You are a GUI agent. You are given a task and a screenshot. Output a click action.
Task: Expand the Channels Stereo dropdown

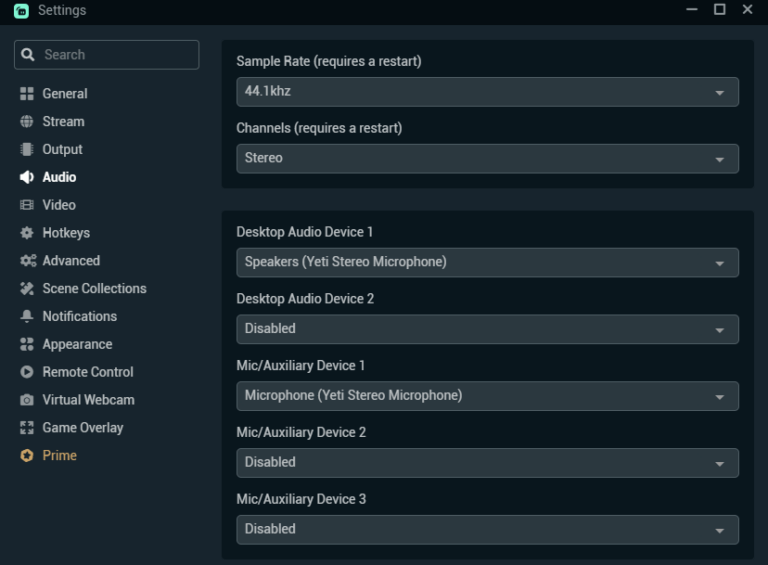487,158
